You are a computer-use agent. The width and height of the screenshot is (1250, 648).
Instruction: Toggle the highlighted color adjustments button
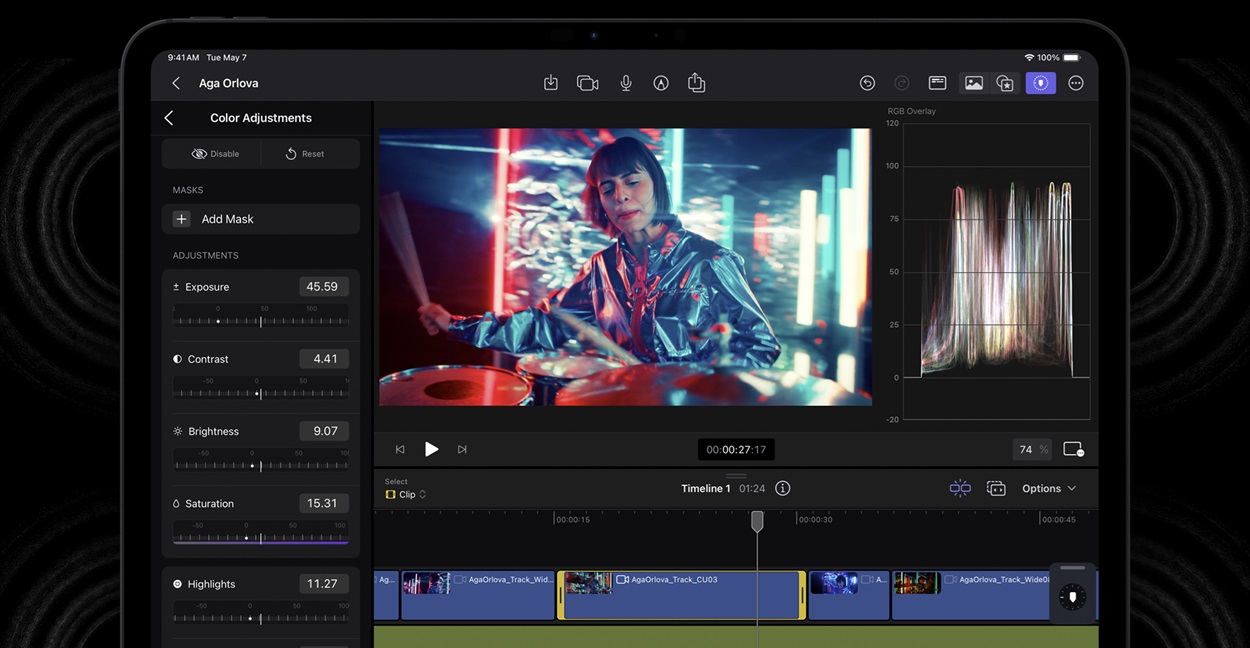1041,83
